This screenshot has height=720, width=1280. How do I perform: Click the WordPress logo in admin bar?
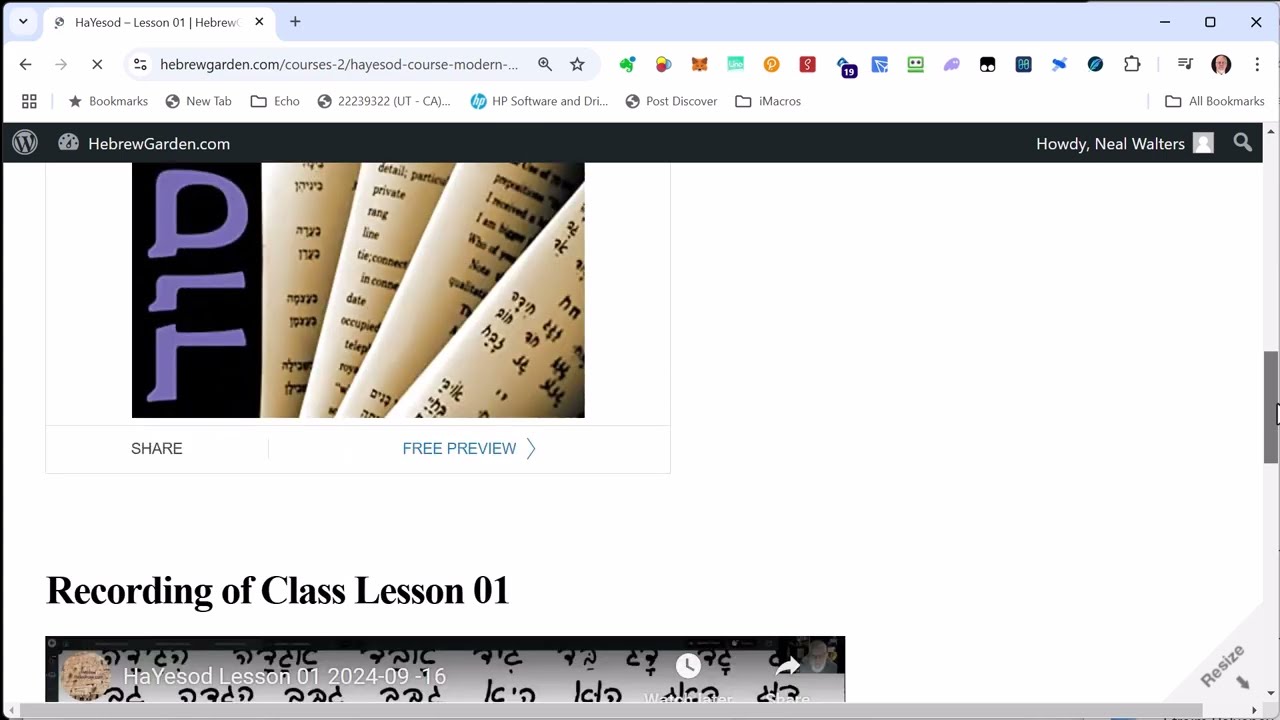pos(25,143)
